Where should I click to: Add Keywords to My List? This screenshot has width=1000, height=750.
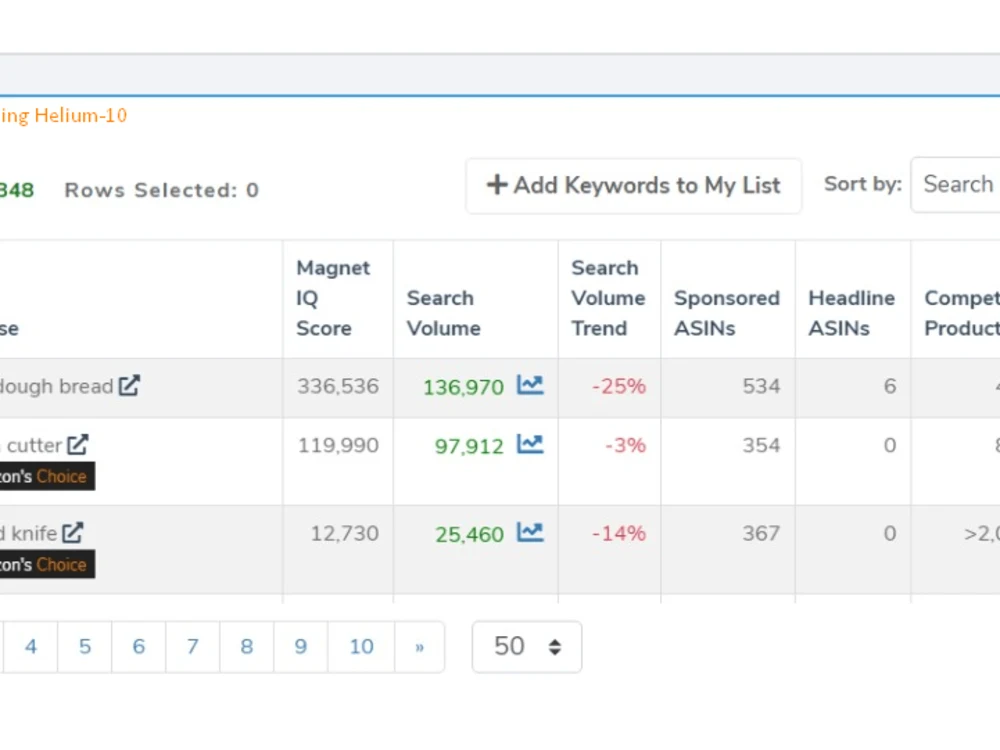click(633, 186)
